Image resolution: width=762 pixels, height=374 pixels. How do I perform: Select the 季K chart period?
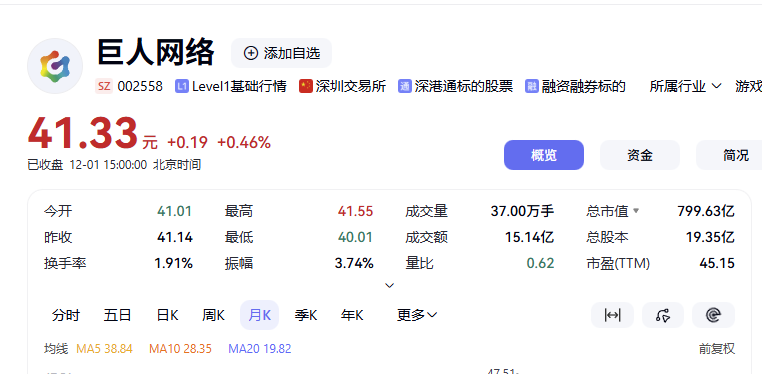point(306,315)
